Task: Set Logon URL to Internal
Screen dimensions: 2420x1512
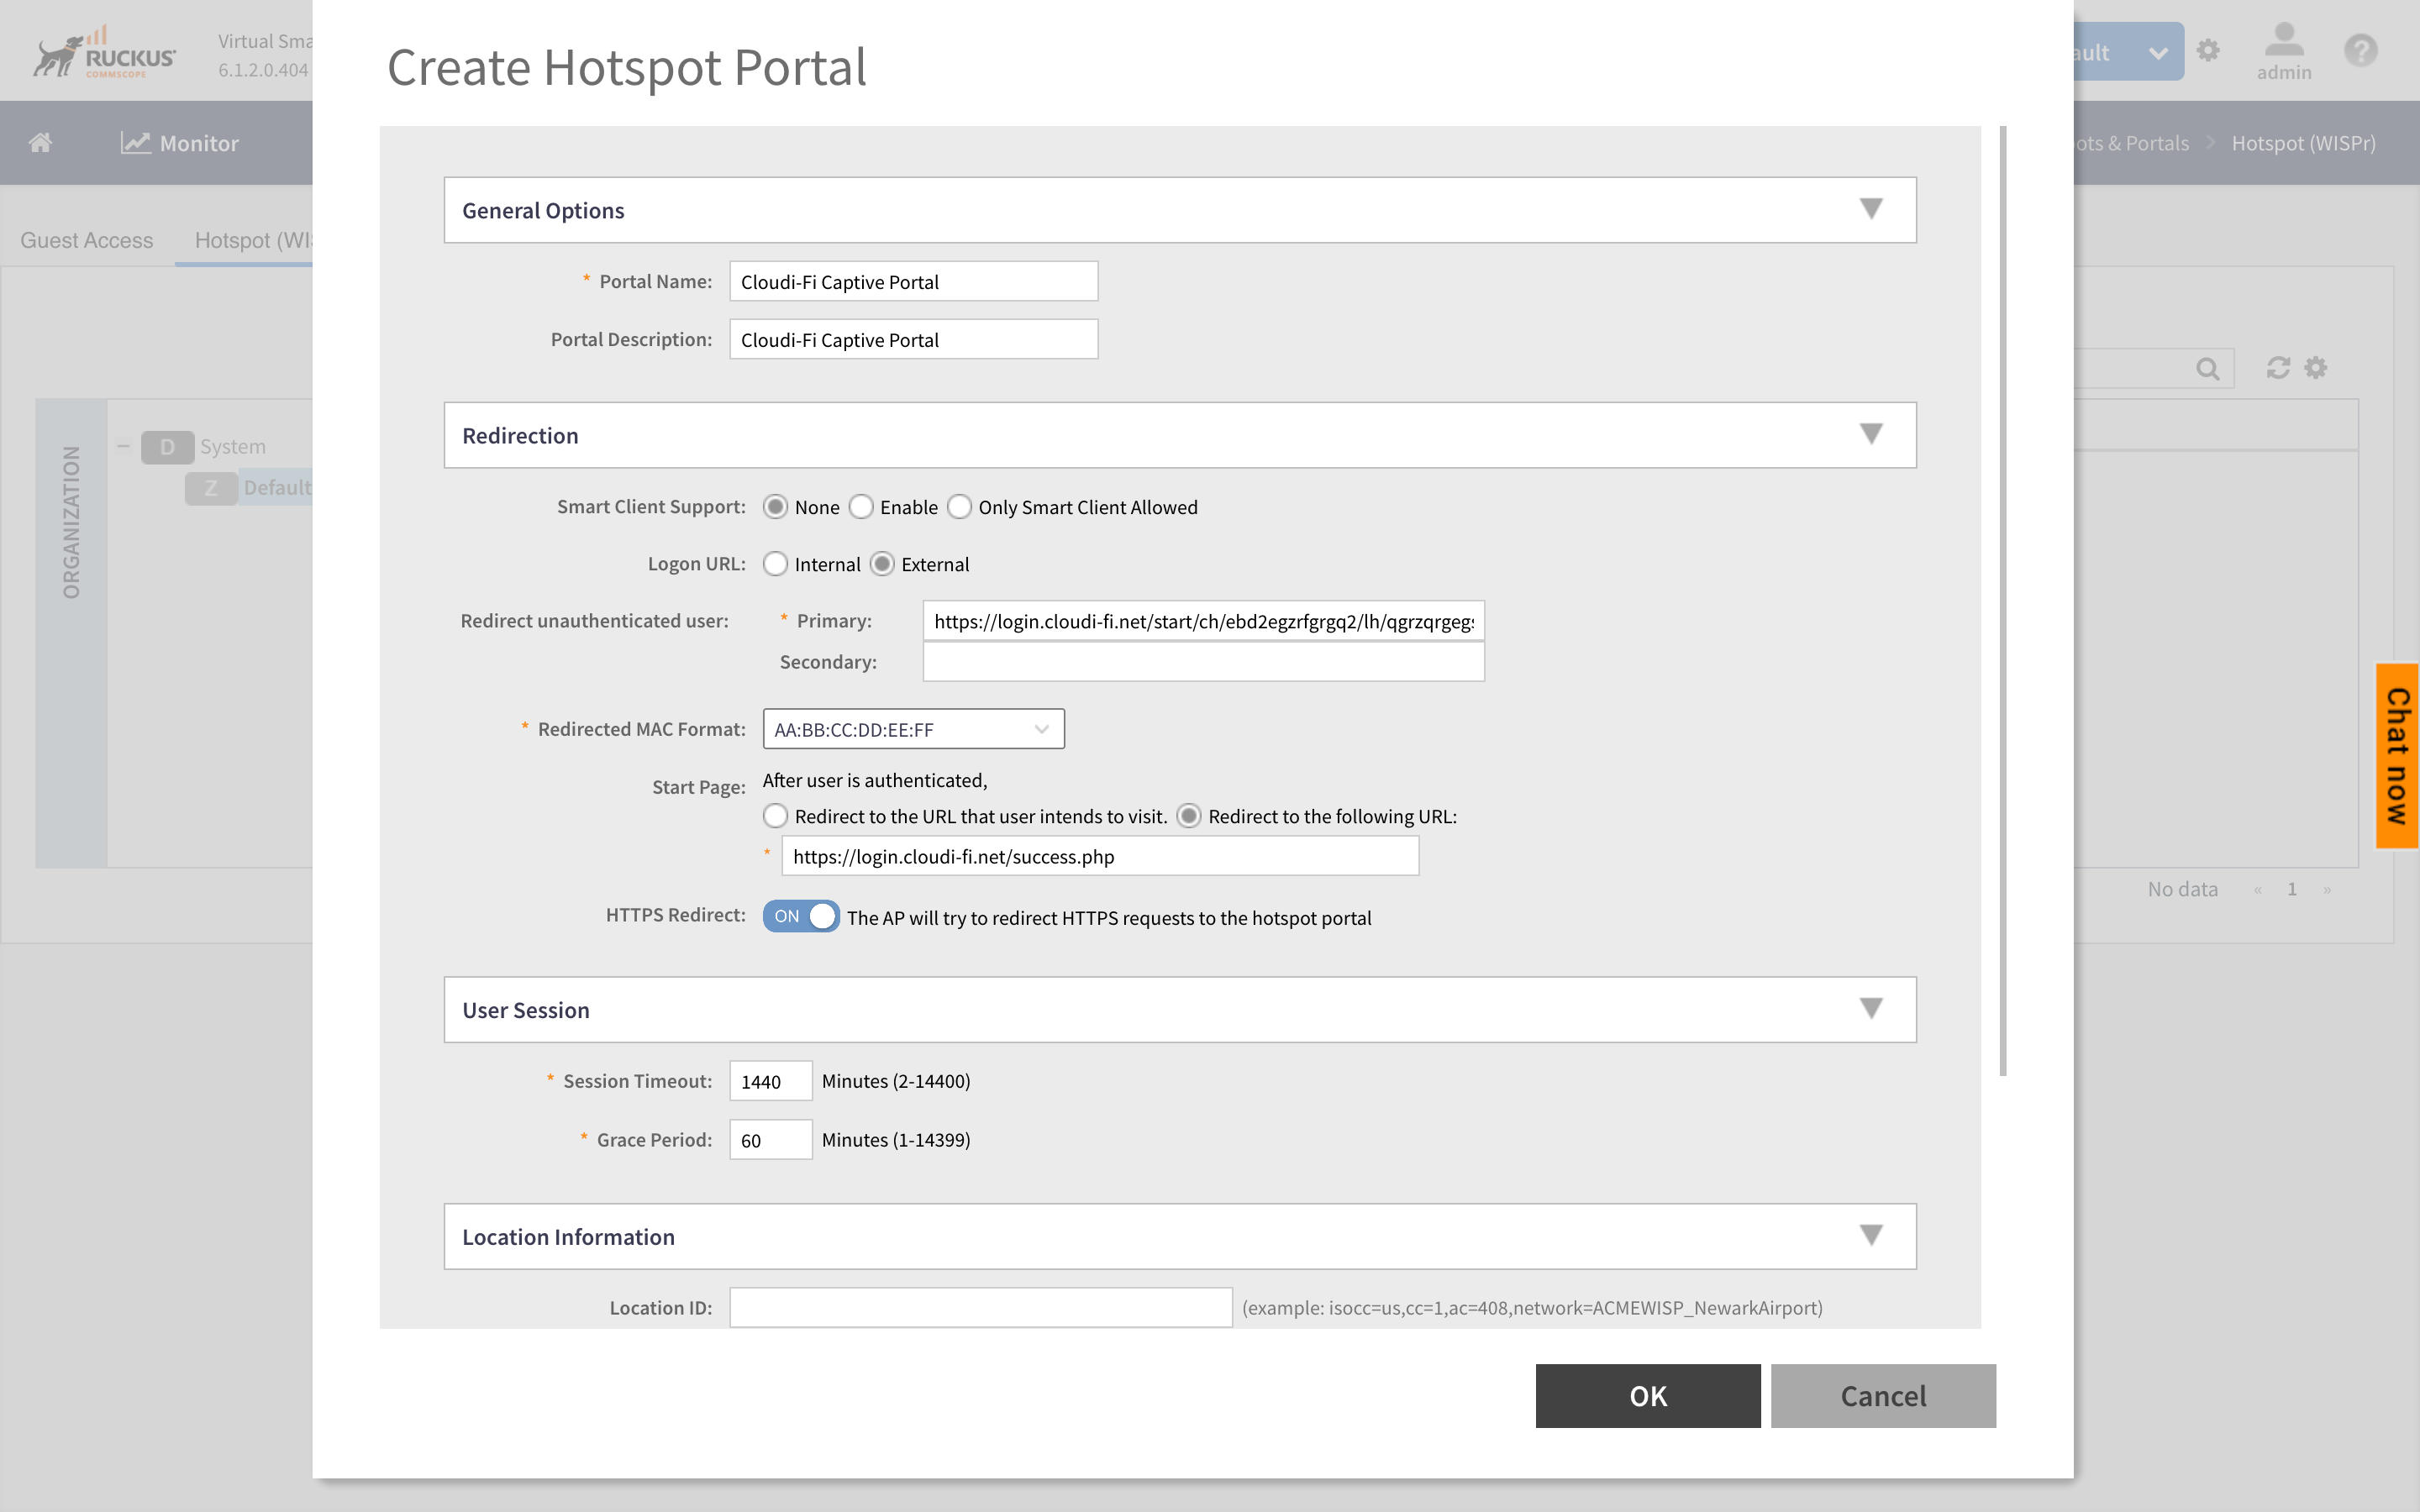Action: pos(775,564)
